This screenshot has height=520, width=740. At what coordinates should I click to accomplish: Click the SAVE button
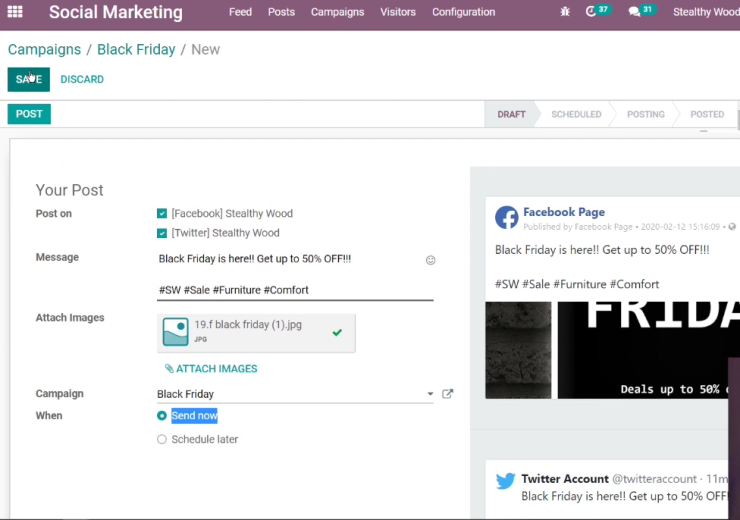click(x=29, y=79)
